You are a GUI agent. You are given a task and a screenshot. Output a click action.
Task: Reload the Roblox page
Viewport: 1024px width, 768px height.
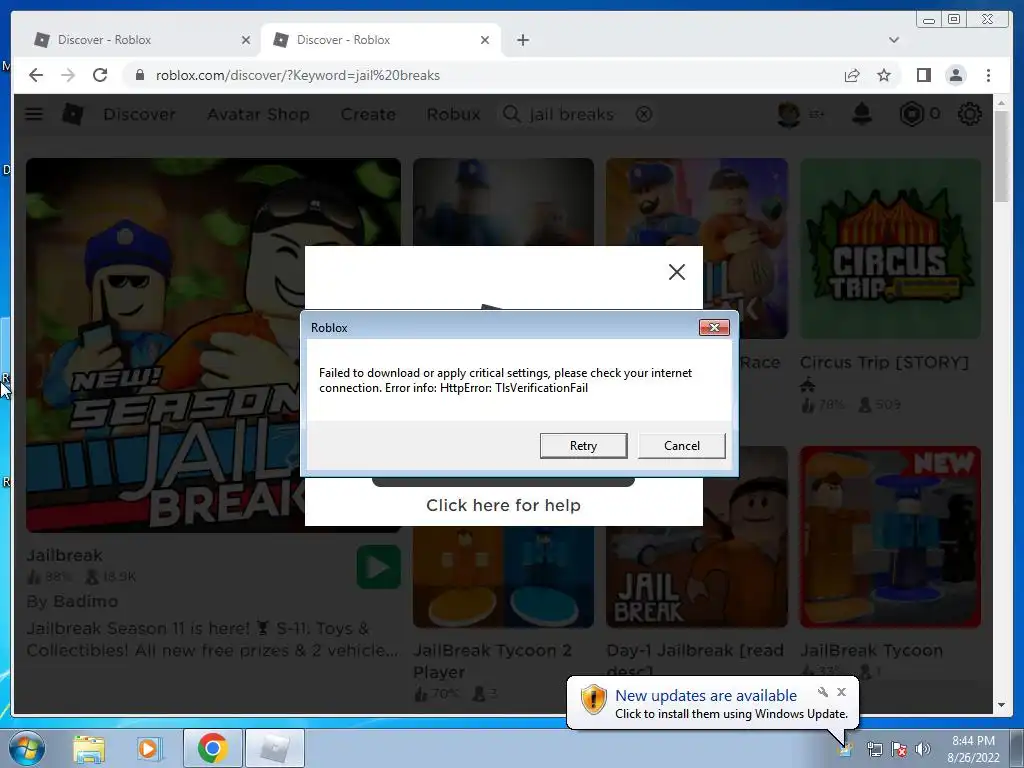(100, 75)
